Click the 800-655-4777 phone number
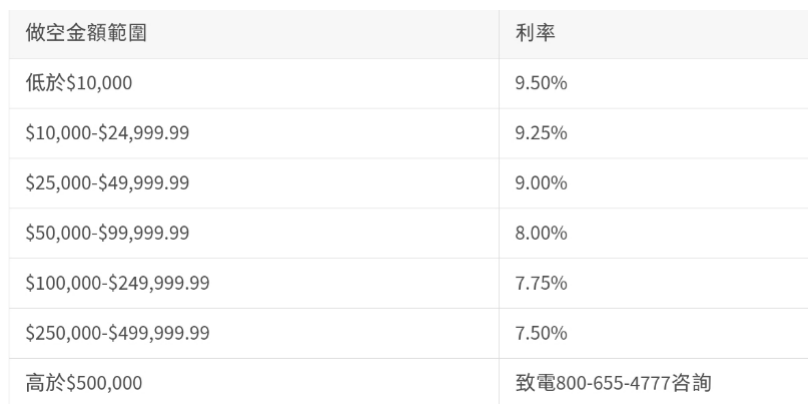Screen dimensions: 808x412 605,383
